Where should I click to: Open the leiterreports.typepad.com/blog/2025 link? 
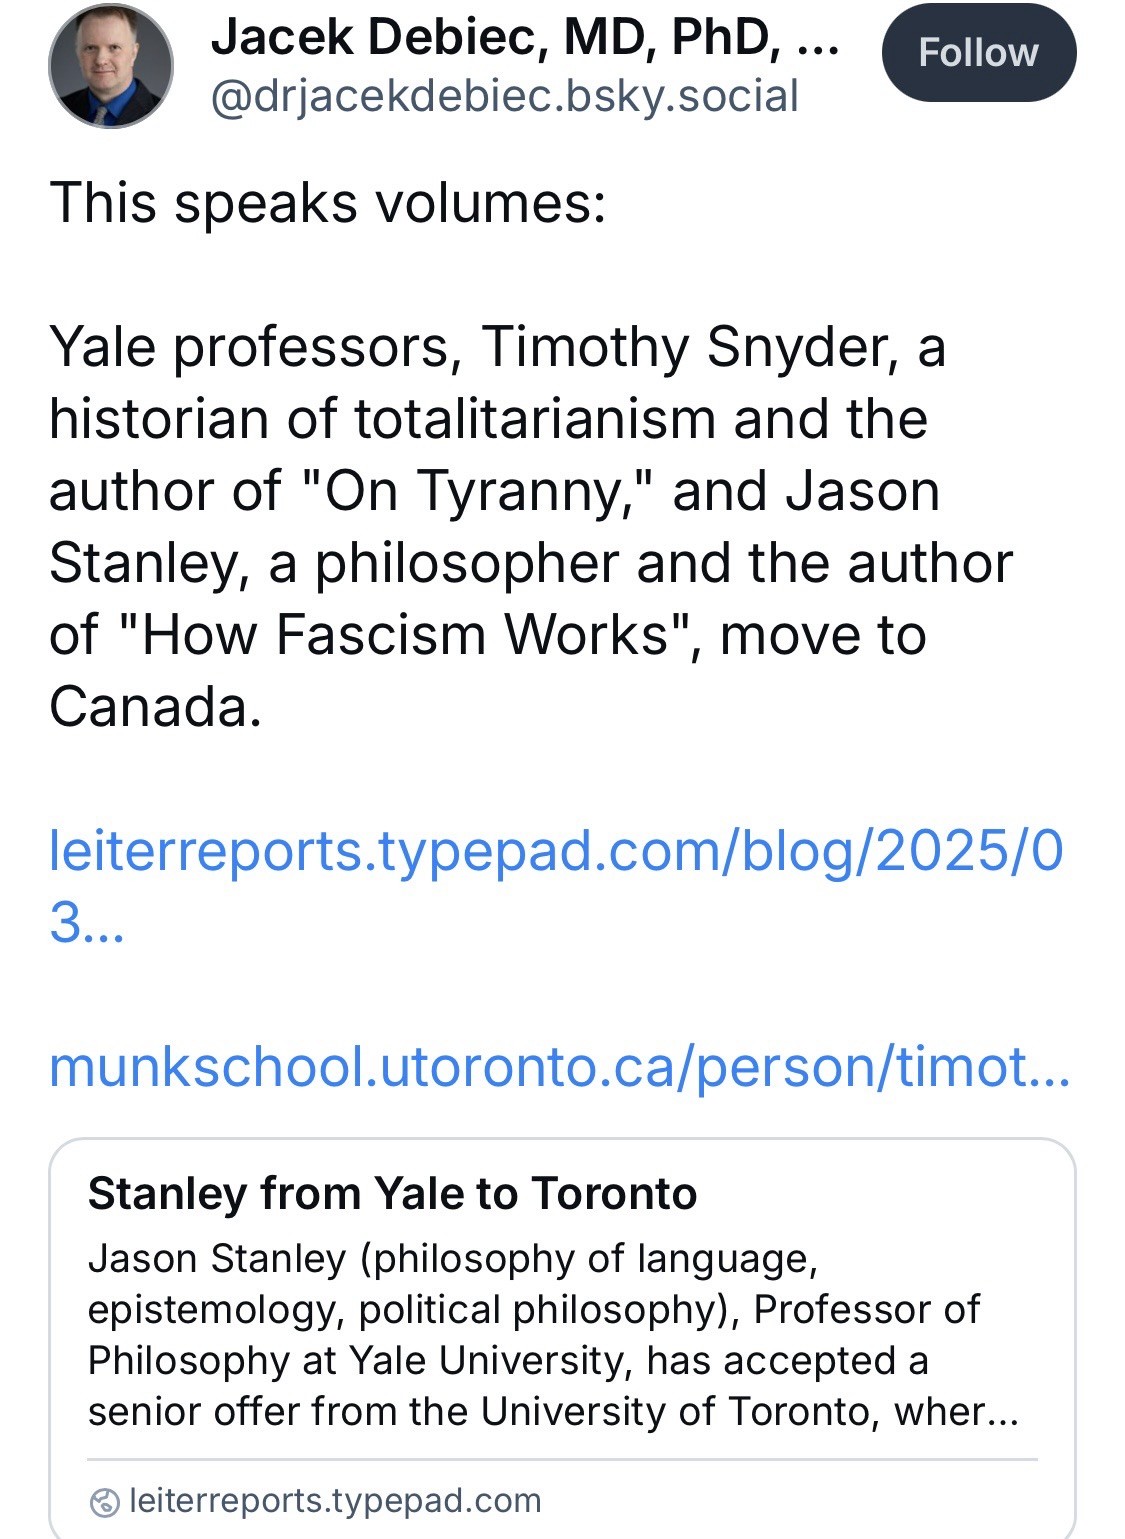click(x=556, y=851)
